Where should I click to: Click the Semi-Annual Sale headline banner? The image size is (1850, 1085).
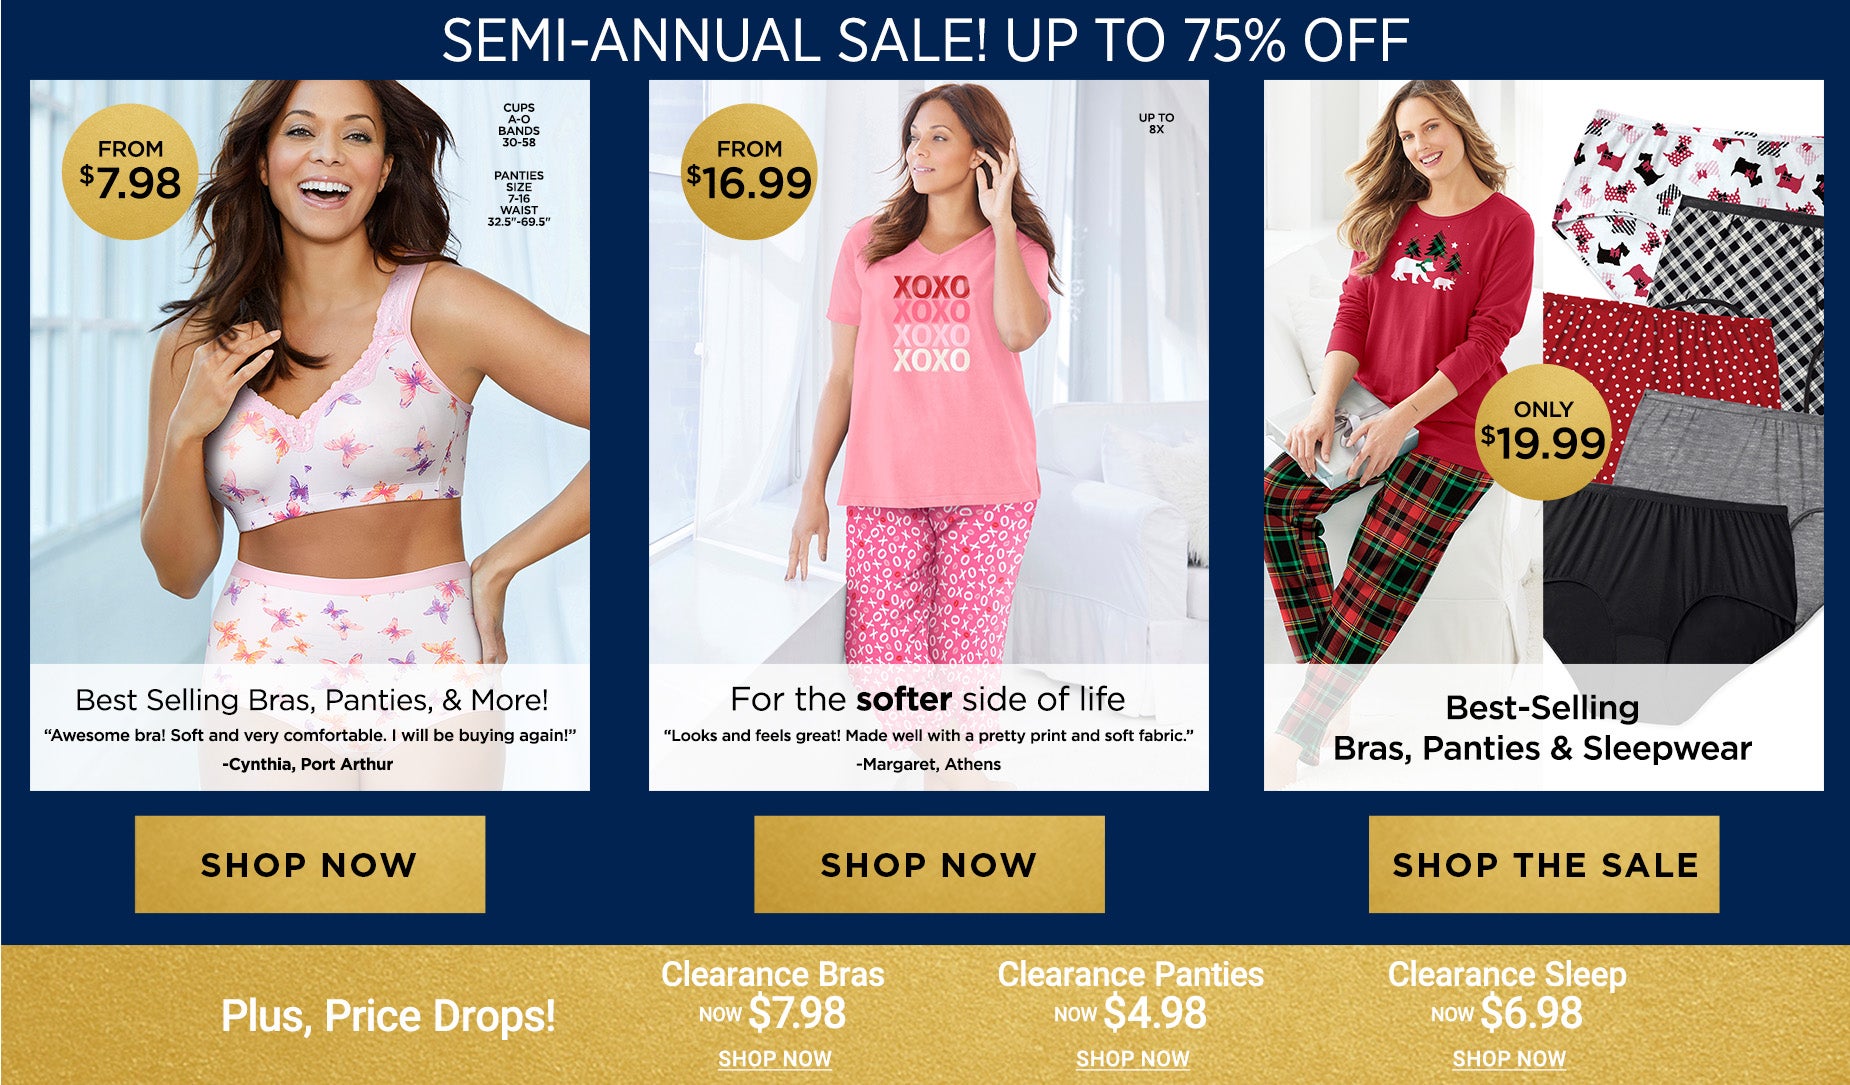925,41
